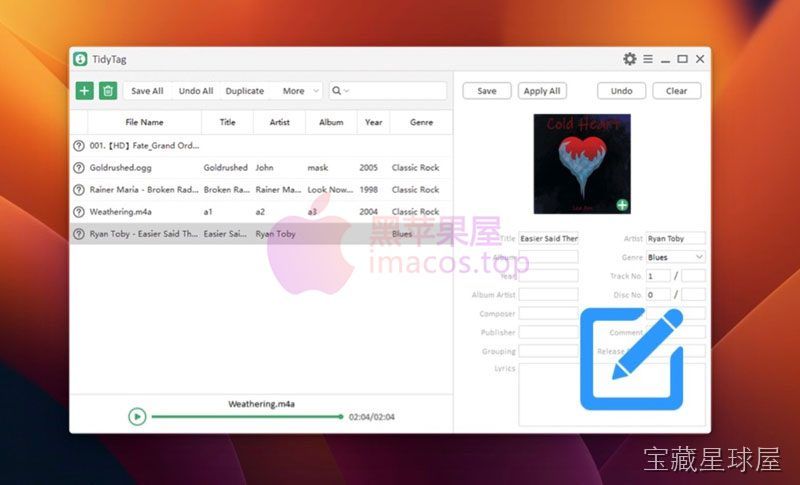Select the Rainer Maria - Broken Rad... row
This screenshot has height=485, width=800.
[x=261, y=190]
